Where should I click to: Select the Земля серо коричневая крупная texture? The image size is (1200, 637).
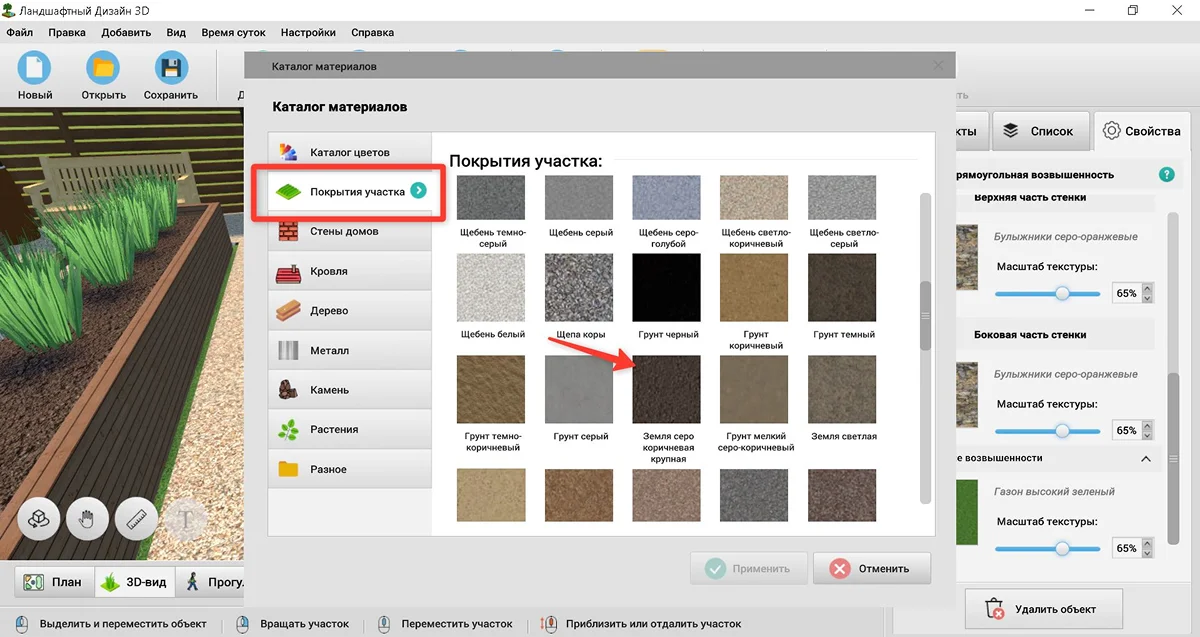(667, 389)
